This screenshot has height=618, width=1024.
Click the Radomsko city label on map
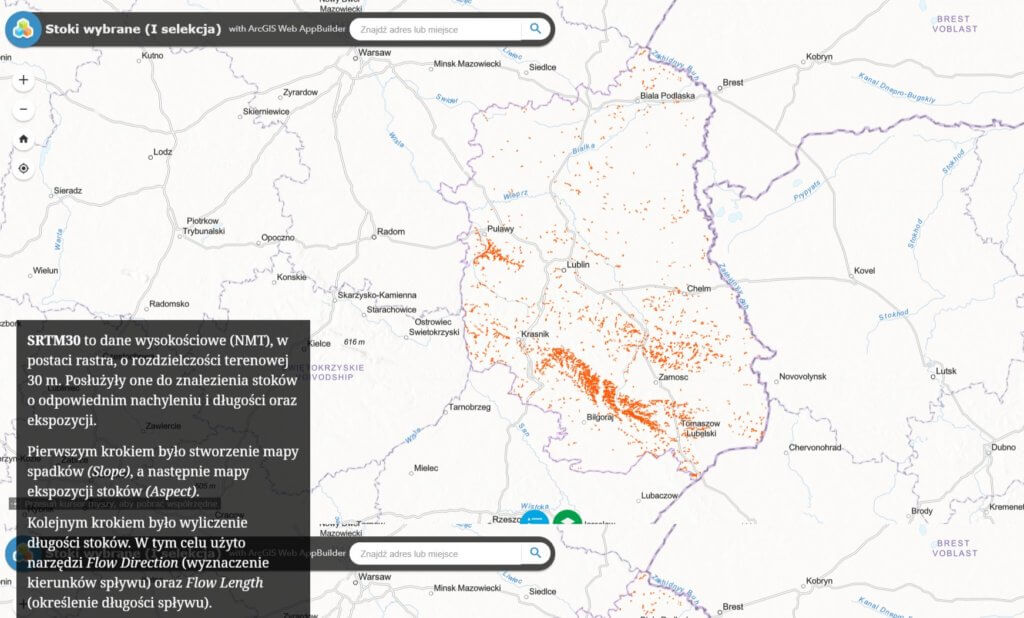tap(169, 304)
